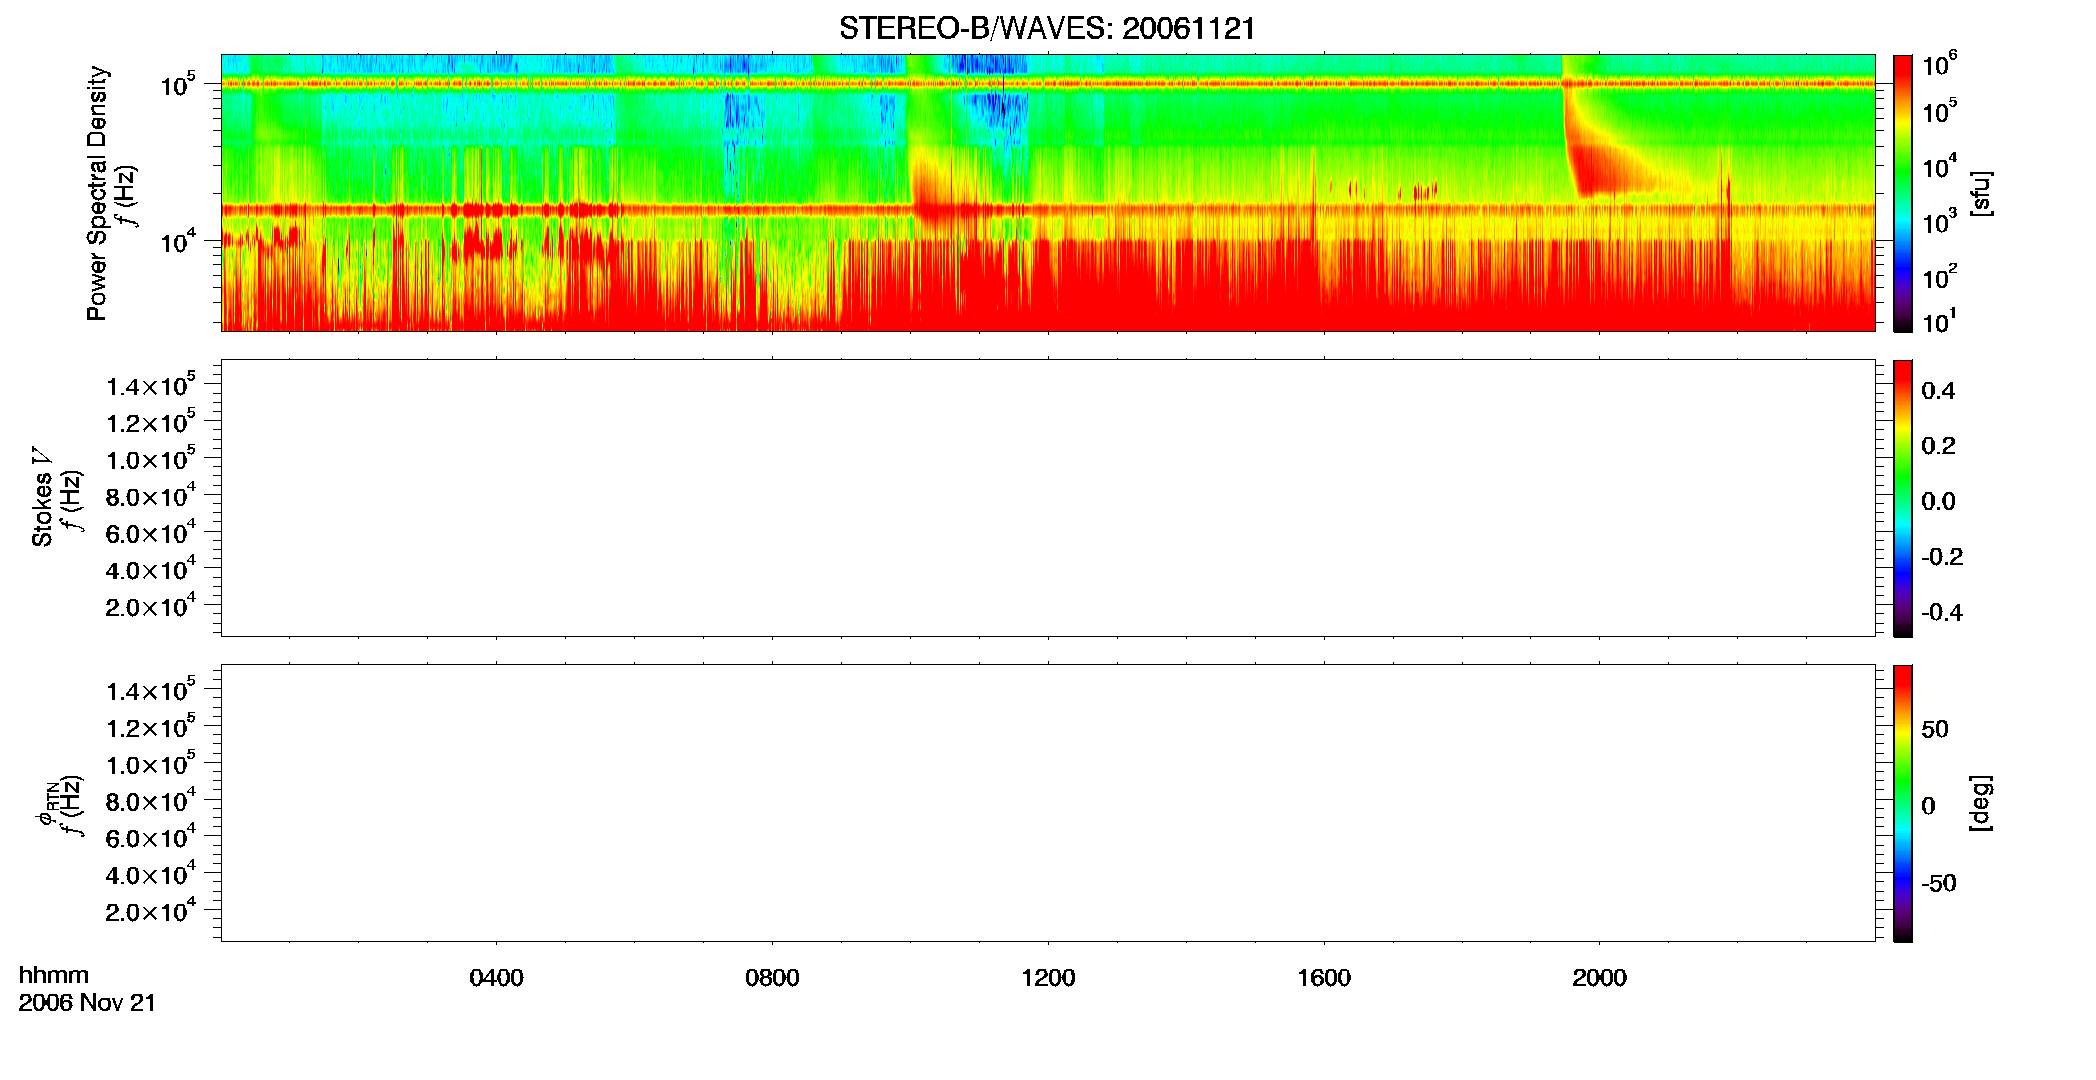This screenshot has height=1080, width=2096.
Task: Click the Stokes V color bar
Action: (1903, 498)
